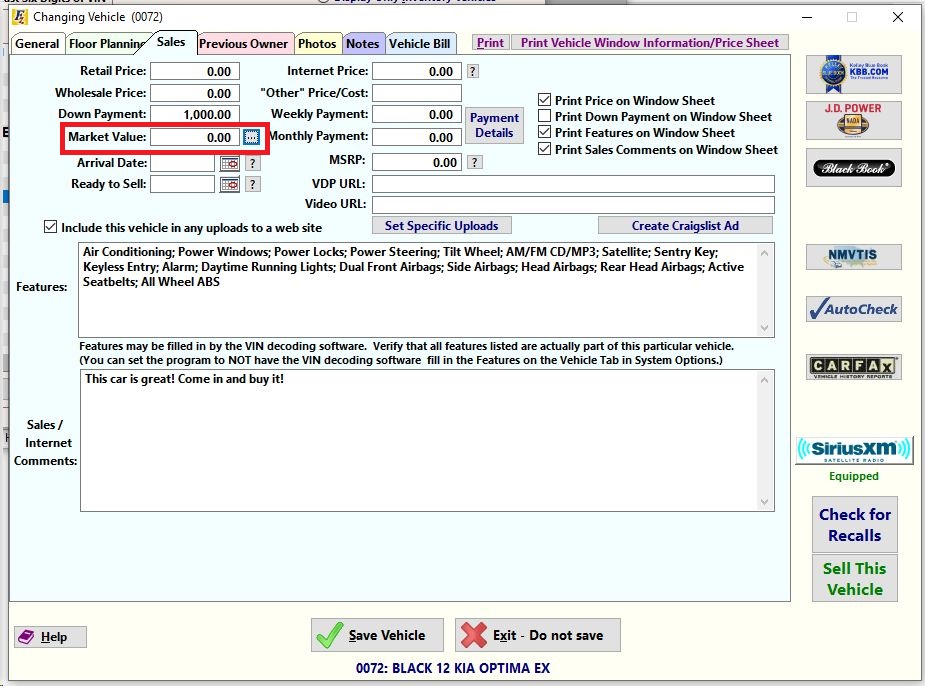Click the Down Payment field
The image size is (925, 686).
pos(195,114)
